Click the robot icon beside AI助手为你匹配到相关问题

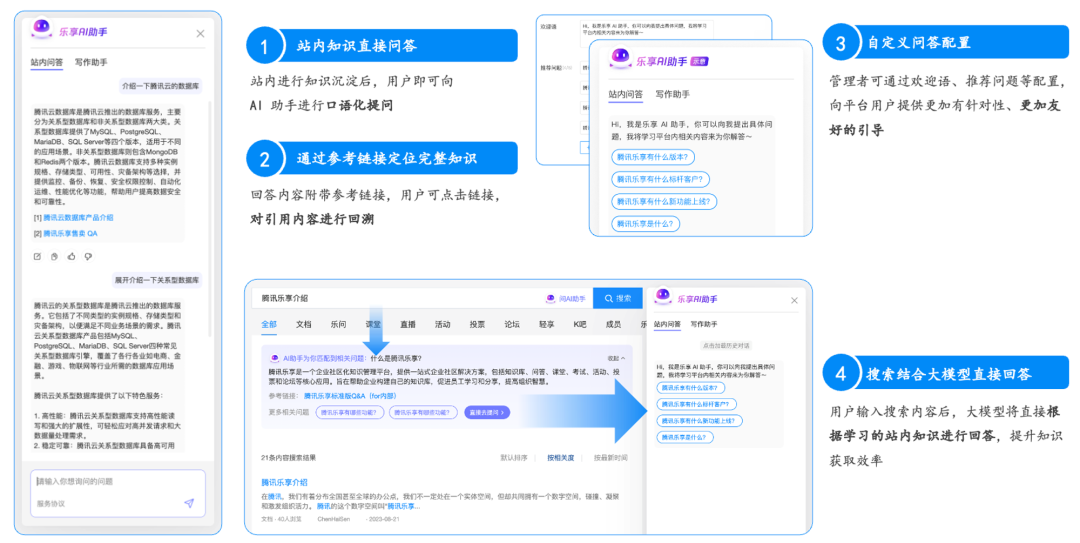(274, 358)
